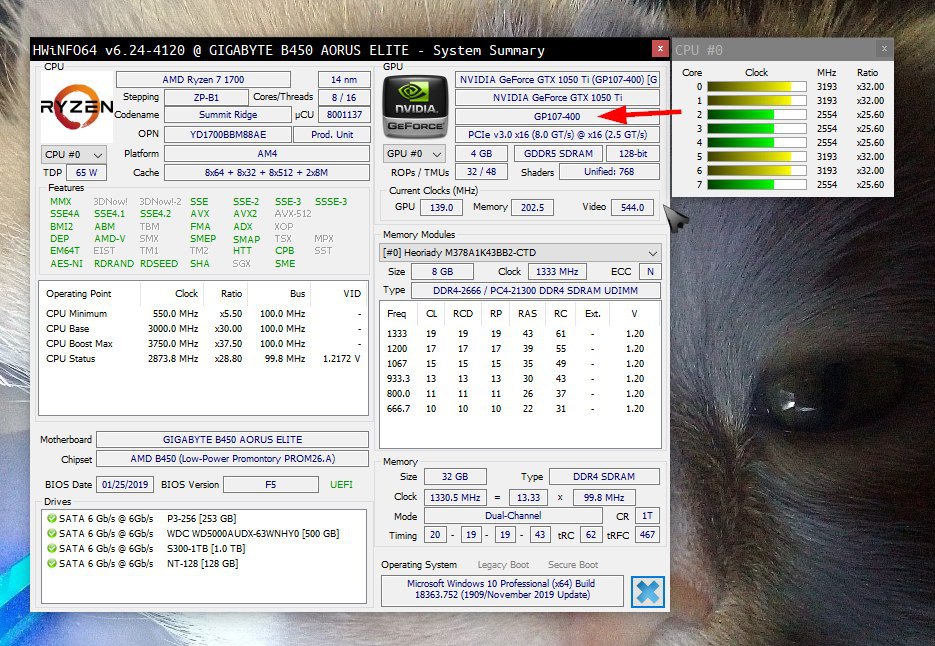Click the CR 1T field
Image resolution: width=935 pixels, height=646 pixels.
pos(647,516)
